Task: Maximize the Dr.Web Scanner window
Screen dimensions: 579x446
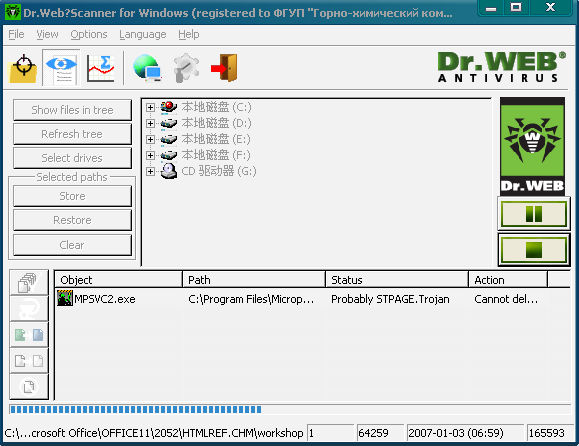Action: click(x=516, y=8)
